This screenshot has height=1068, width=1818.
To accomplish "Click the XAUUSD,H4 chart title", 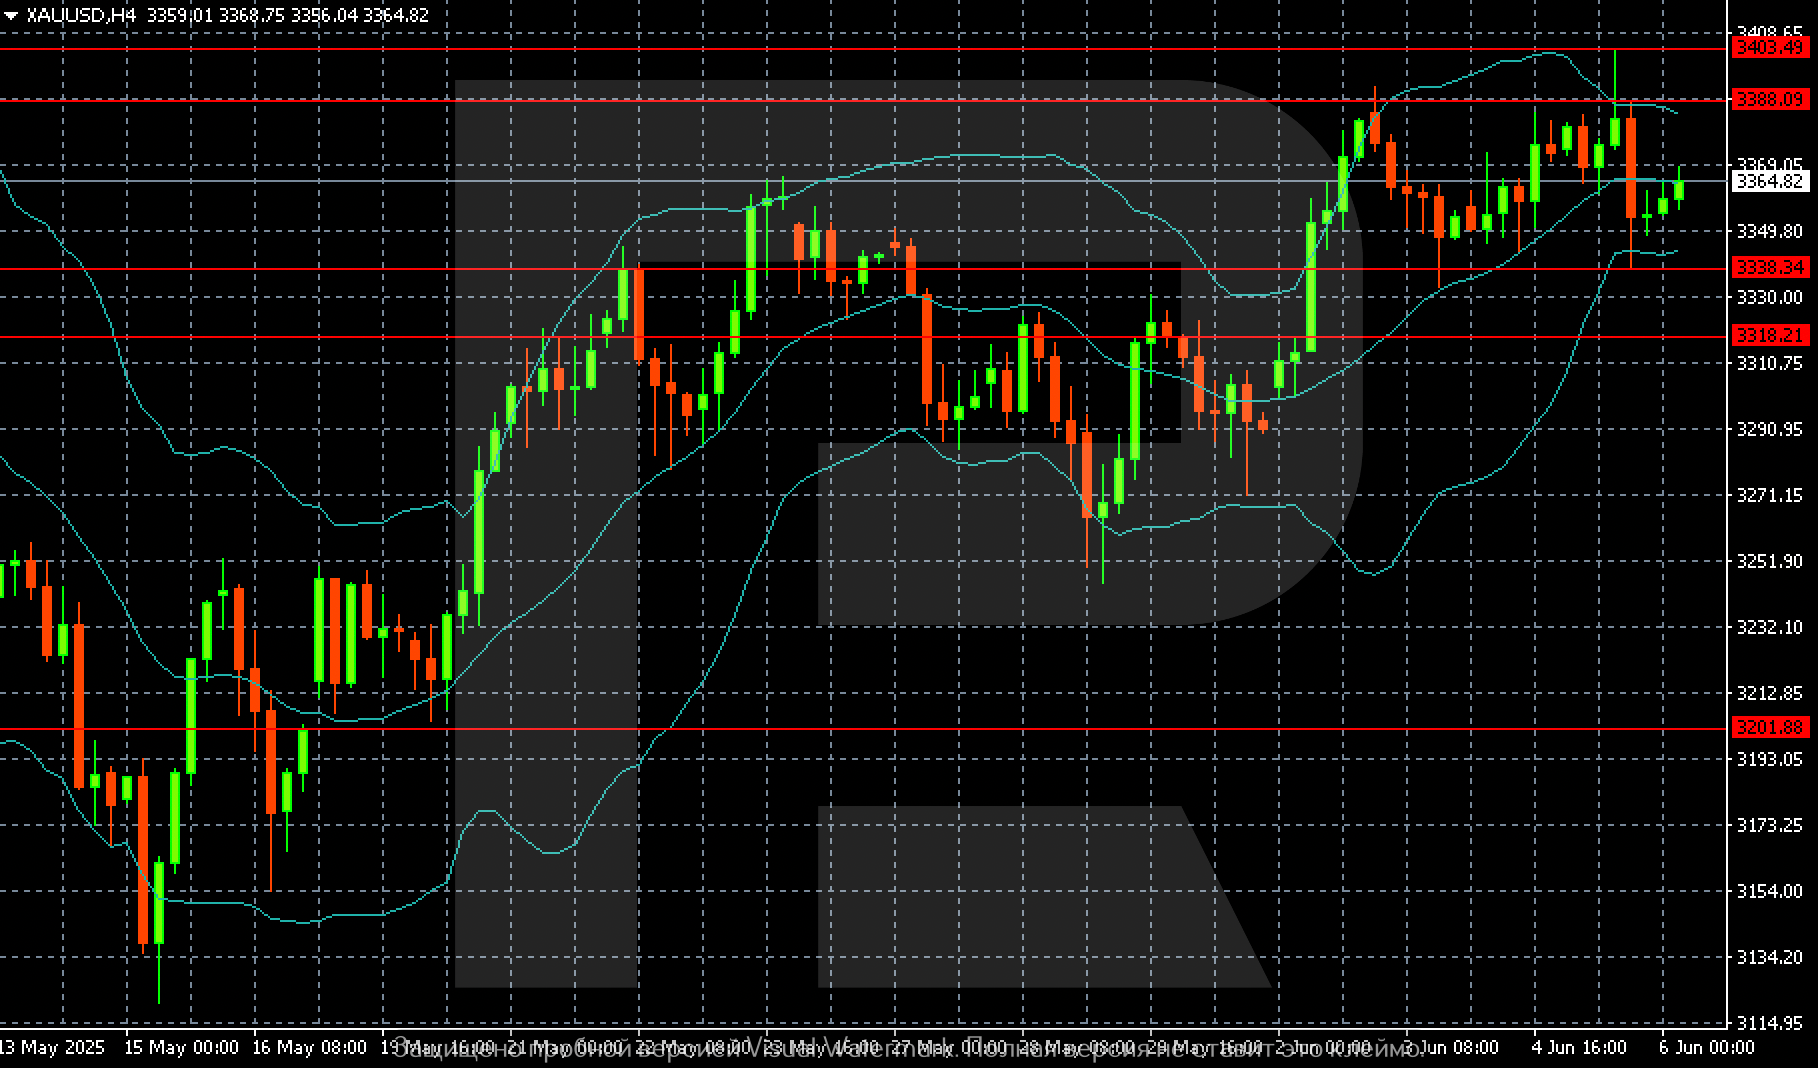I will tap(81, 15).
